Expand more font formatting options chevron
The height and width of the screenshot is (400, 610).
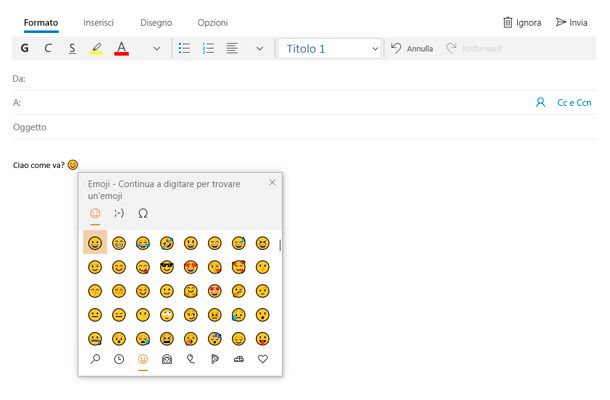[x=156, y=49]
